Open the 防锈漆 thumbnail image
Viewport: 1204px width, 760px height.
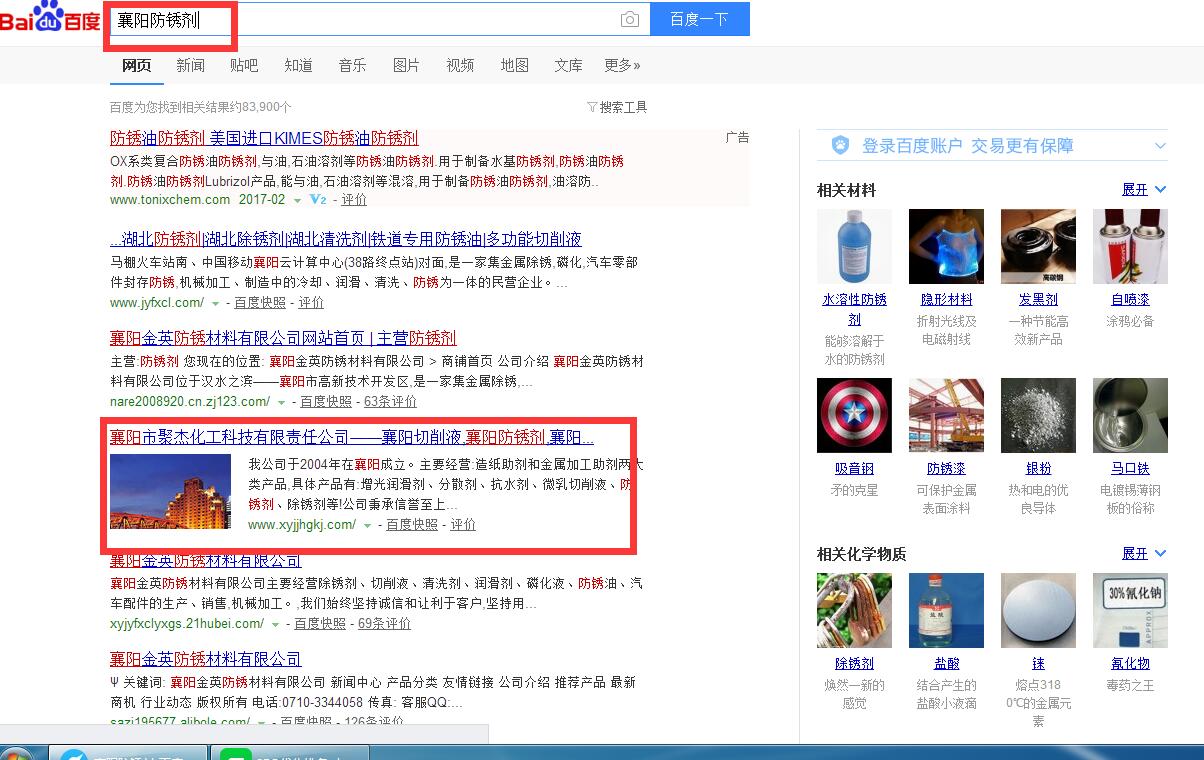[x=946, y=416]
